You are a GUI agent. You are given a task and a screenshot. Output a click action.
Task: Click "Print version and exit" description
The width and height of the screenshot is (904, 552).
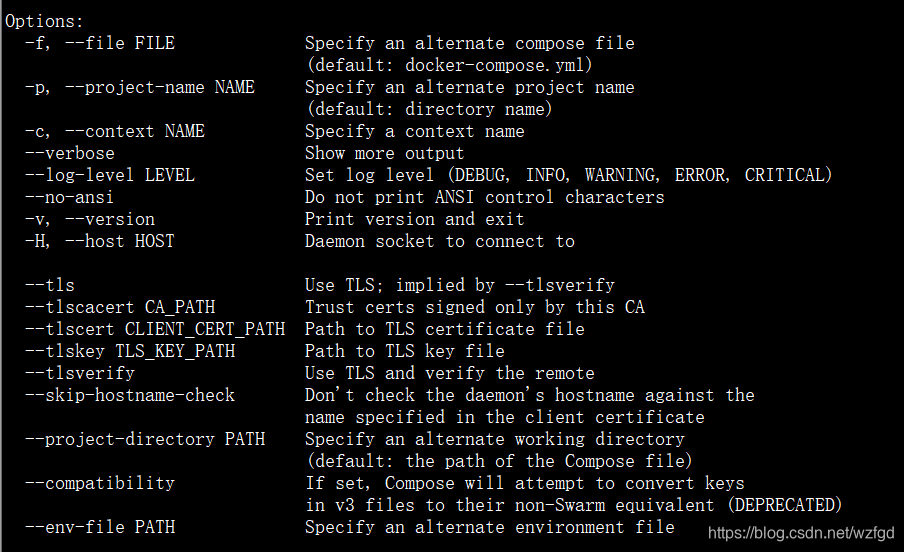coord(415,219)
